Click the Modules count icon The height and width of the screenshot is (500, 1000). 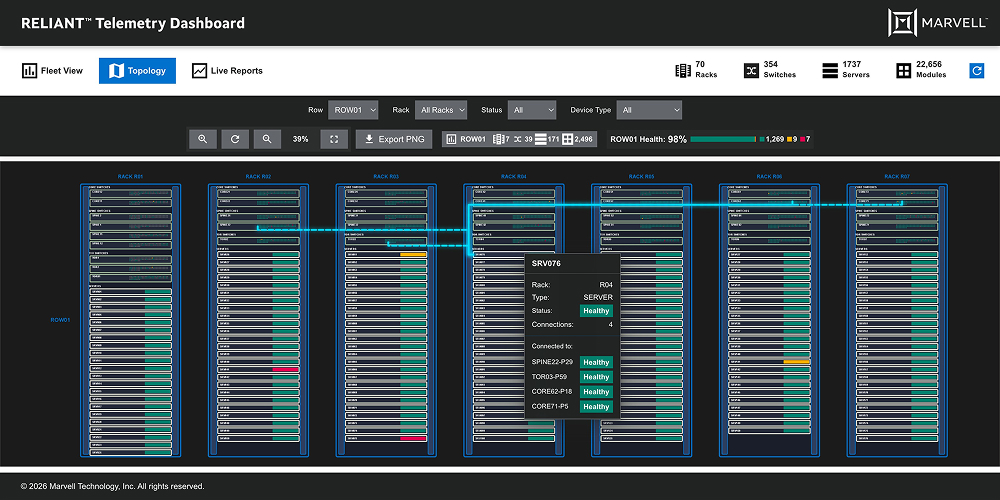(x=903, y=71)
